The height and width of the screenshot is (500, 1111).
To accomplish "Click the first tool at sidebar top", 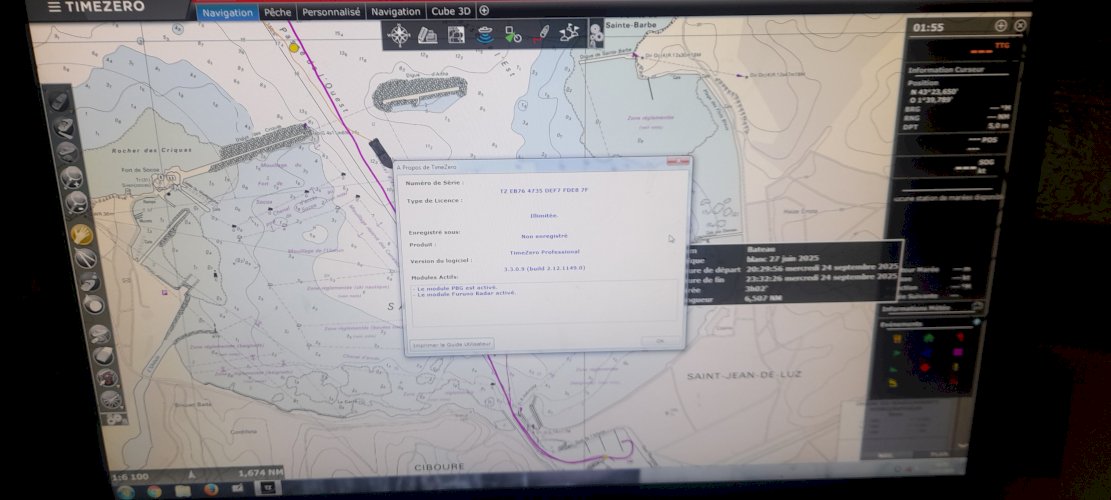I will pos(60,102).
